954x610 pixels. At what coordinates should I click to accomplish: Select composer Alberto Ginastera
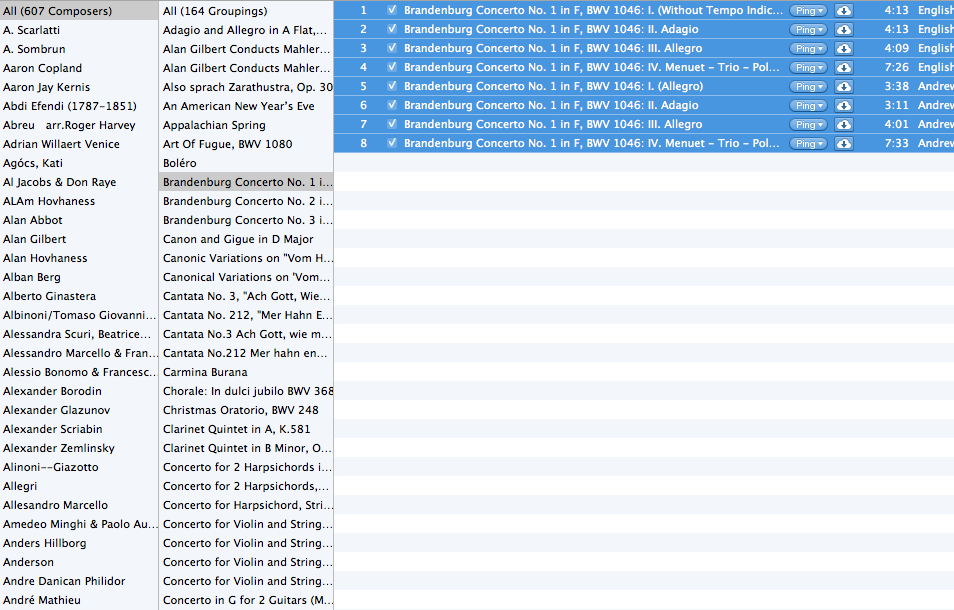(x=79, y=296)
